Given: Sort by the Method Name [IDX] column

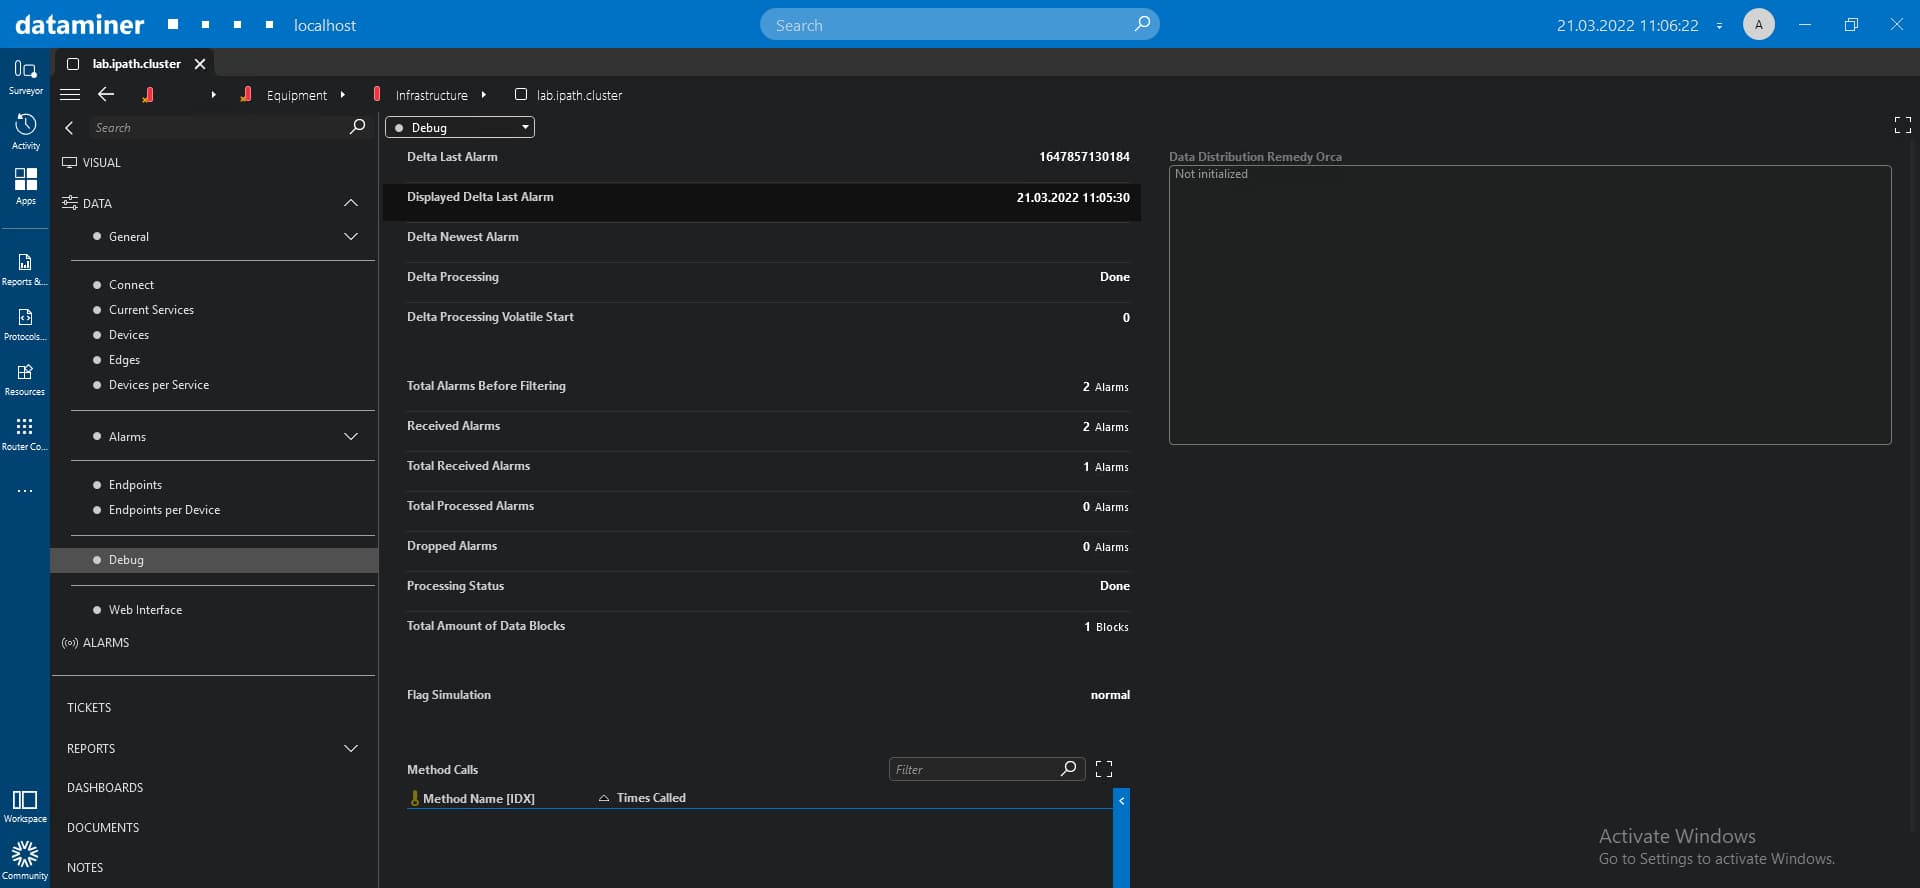Looking at the screenshot, I should 478,798.
